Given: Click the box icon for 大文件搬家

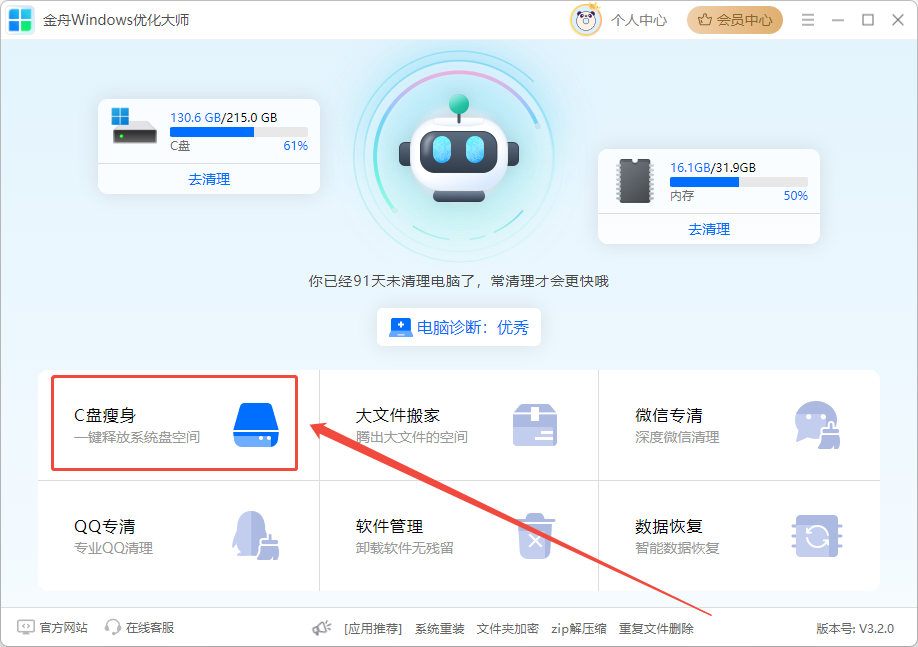Looking at the screenshot, I should pyautogui.click(x=535, y=425).
